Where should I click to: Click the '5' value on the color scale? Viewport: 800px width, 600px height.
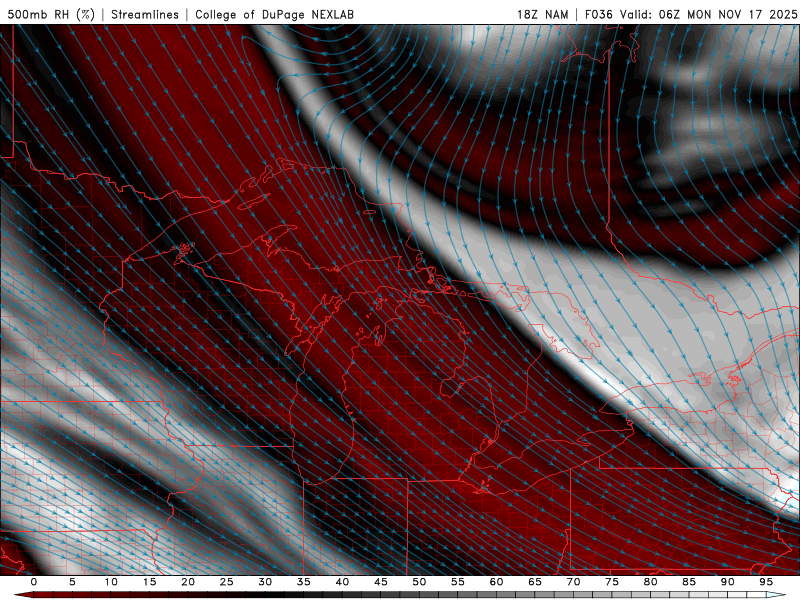[x=72, y=582]
